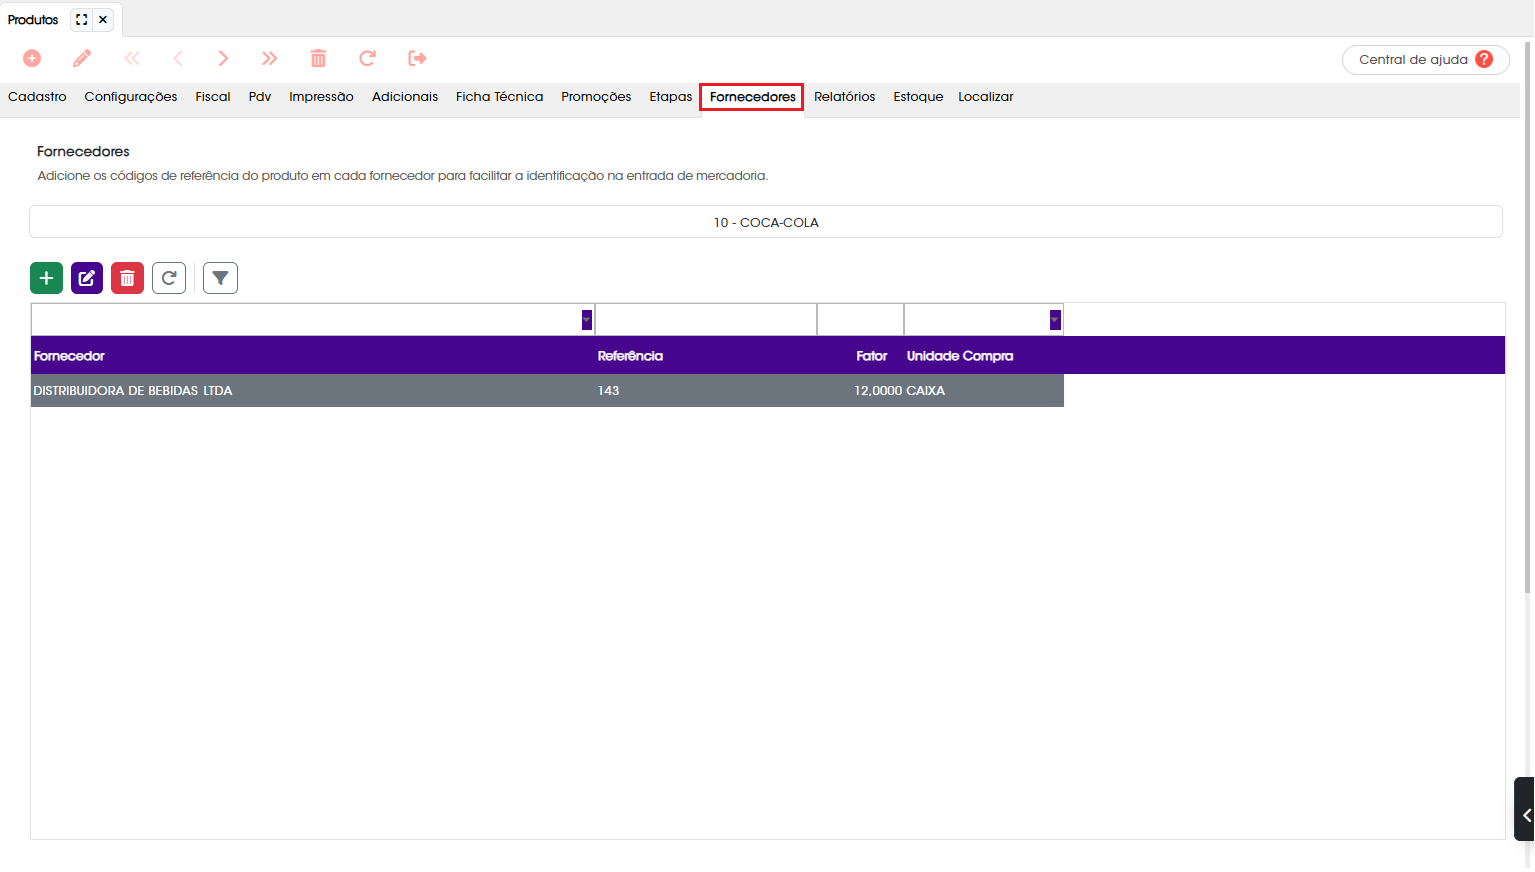The image size is (1535, 872).
Task: Open the Promoções tab
Action: 596,97
